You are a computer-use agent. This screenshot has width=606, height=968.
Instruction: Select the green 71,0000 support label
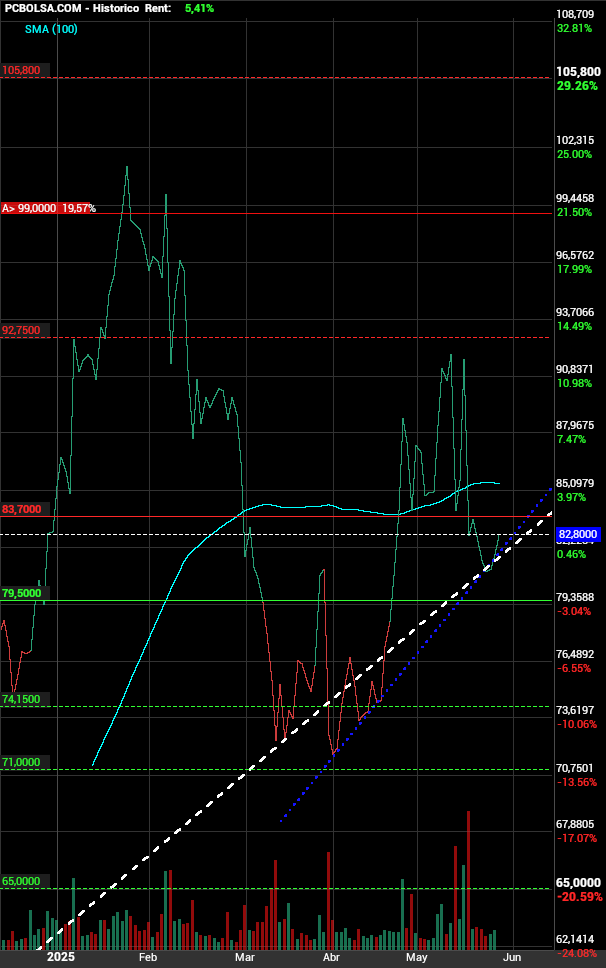tap(21, 762)
